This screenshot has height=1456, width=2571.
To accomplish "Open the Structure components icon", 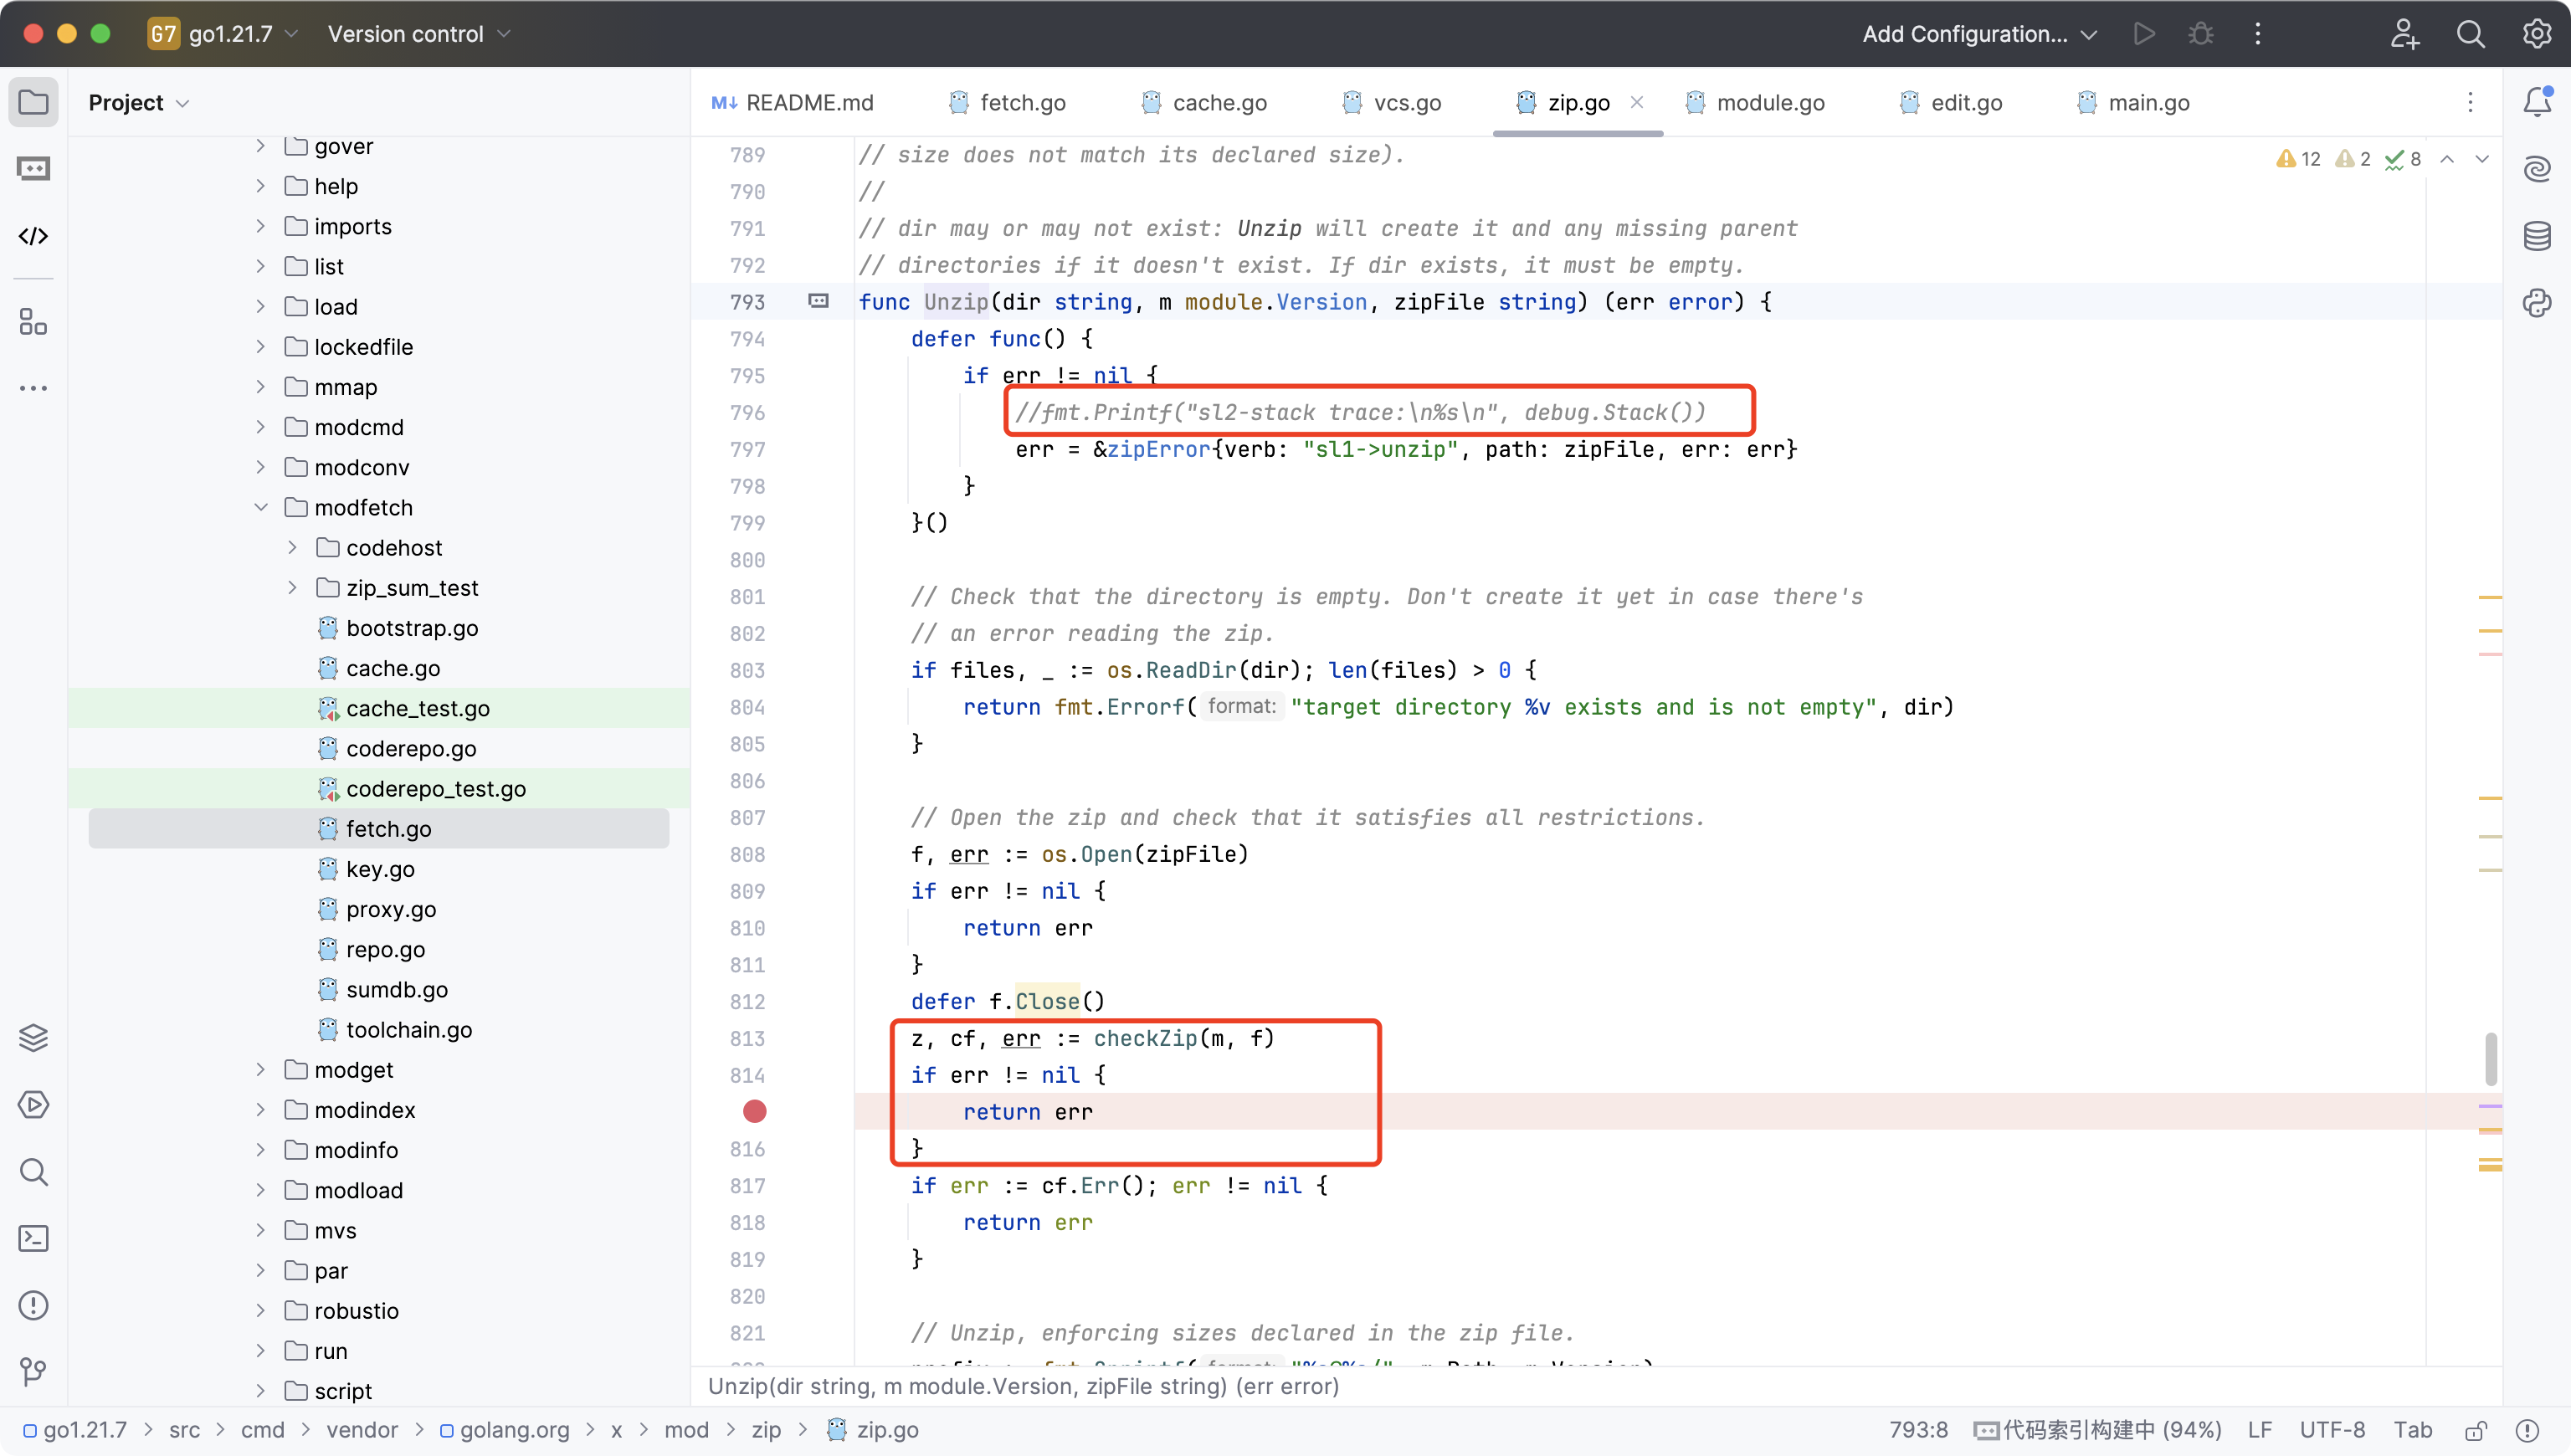I will (x=33, y=322).
